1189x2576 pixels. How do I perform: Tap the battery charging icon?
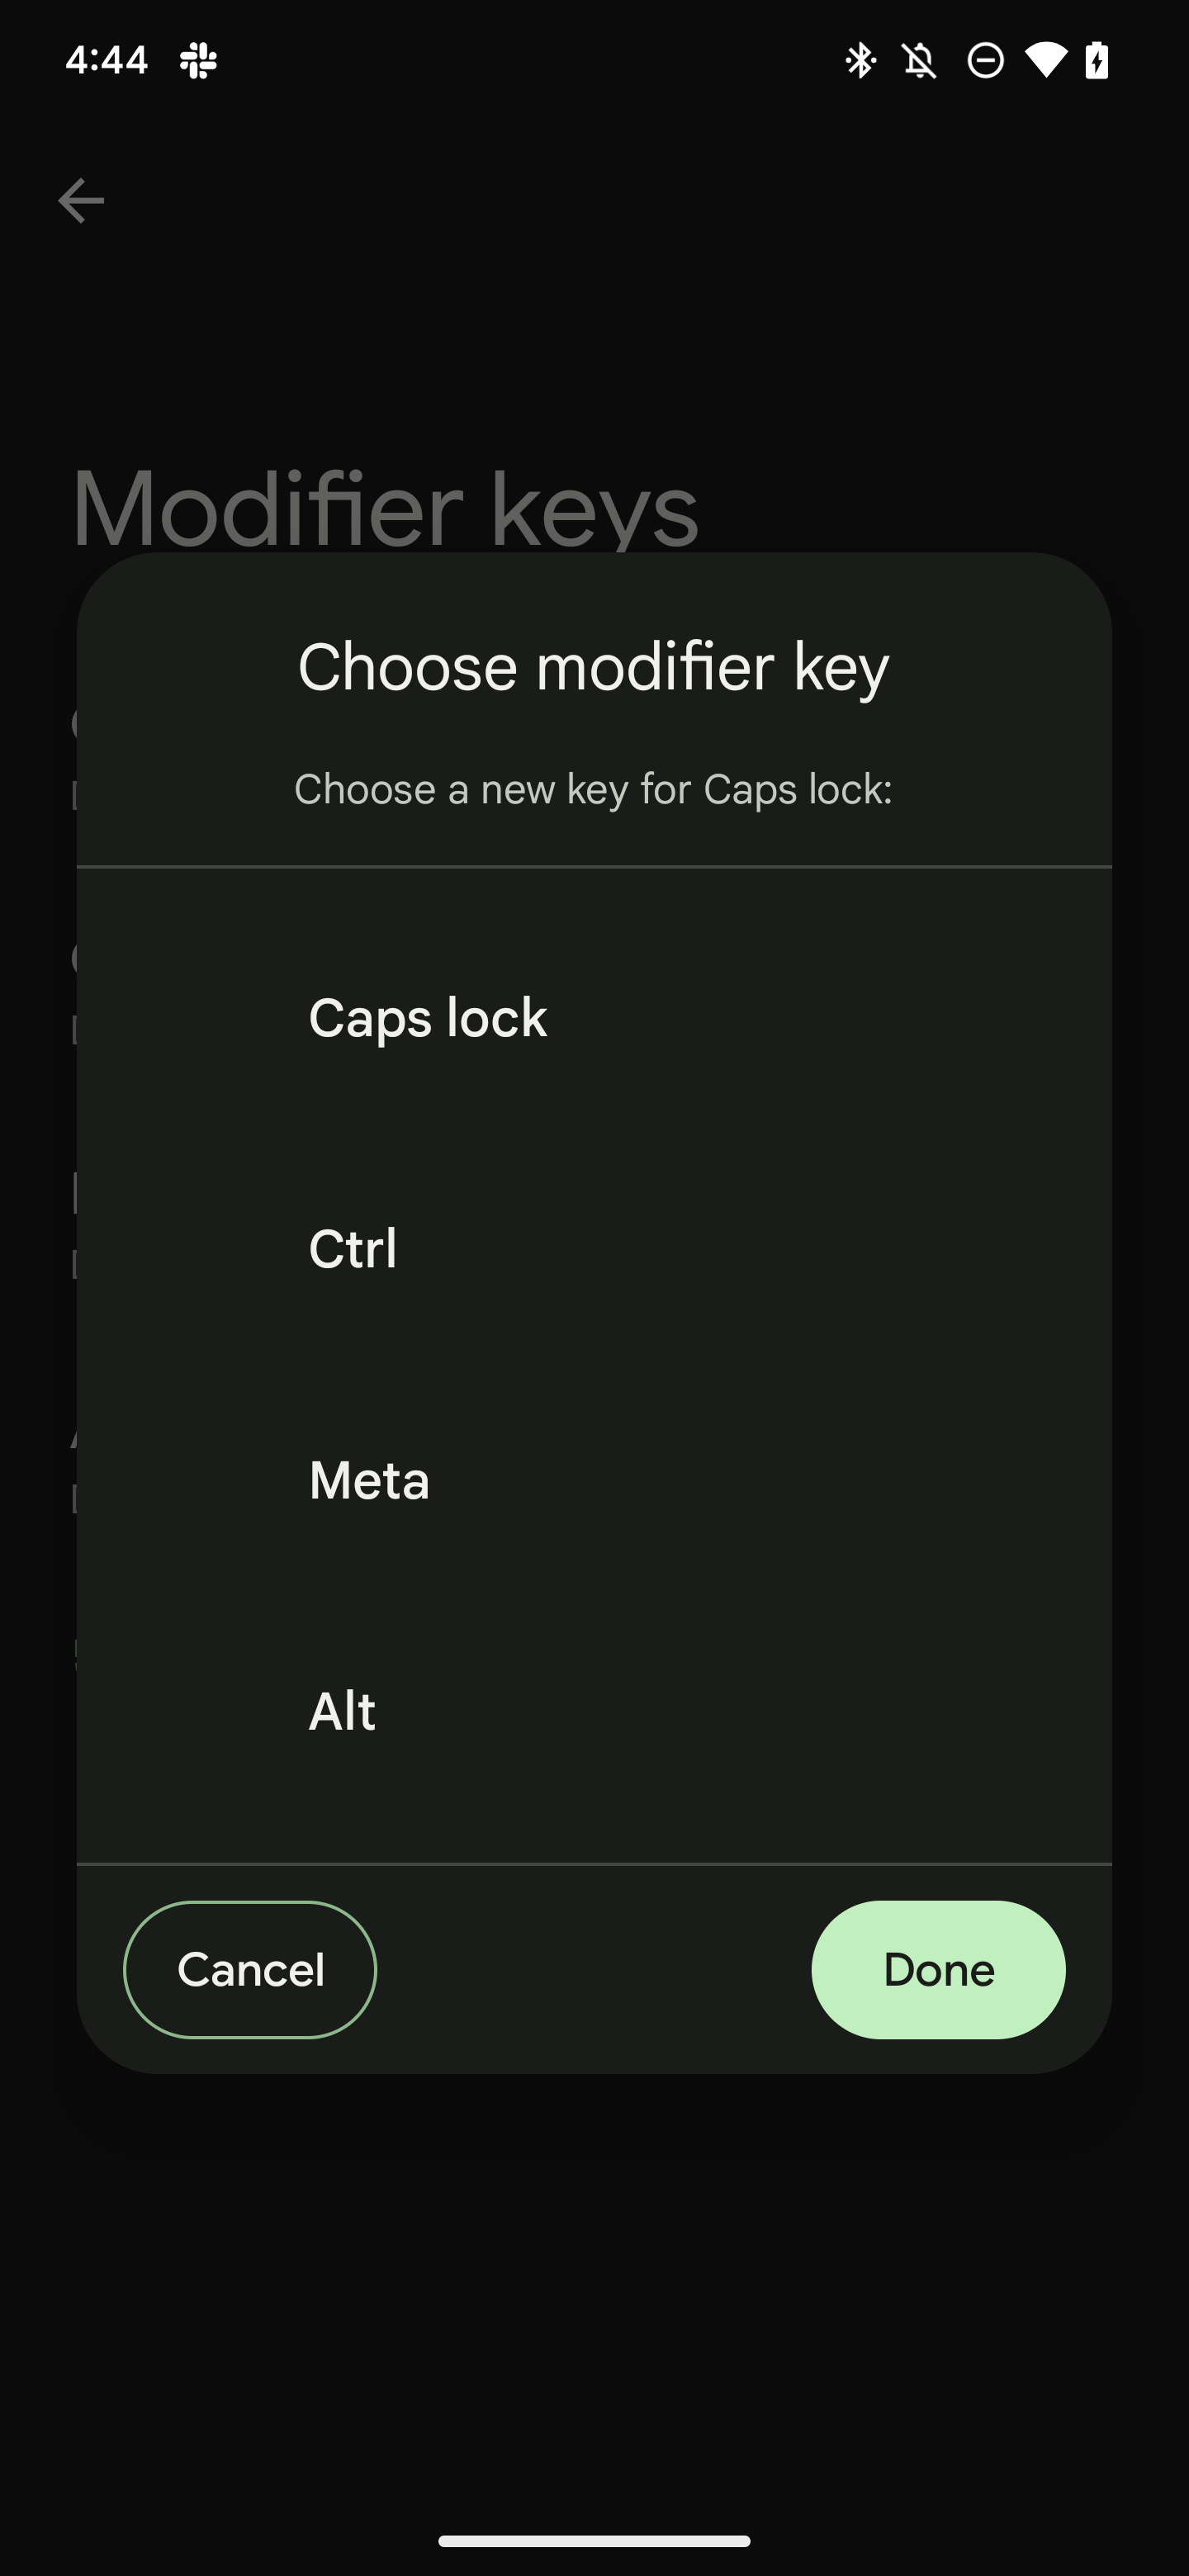pyautogui.click(x=1097, y=61)
